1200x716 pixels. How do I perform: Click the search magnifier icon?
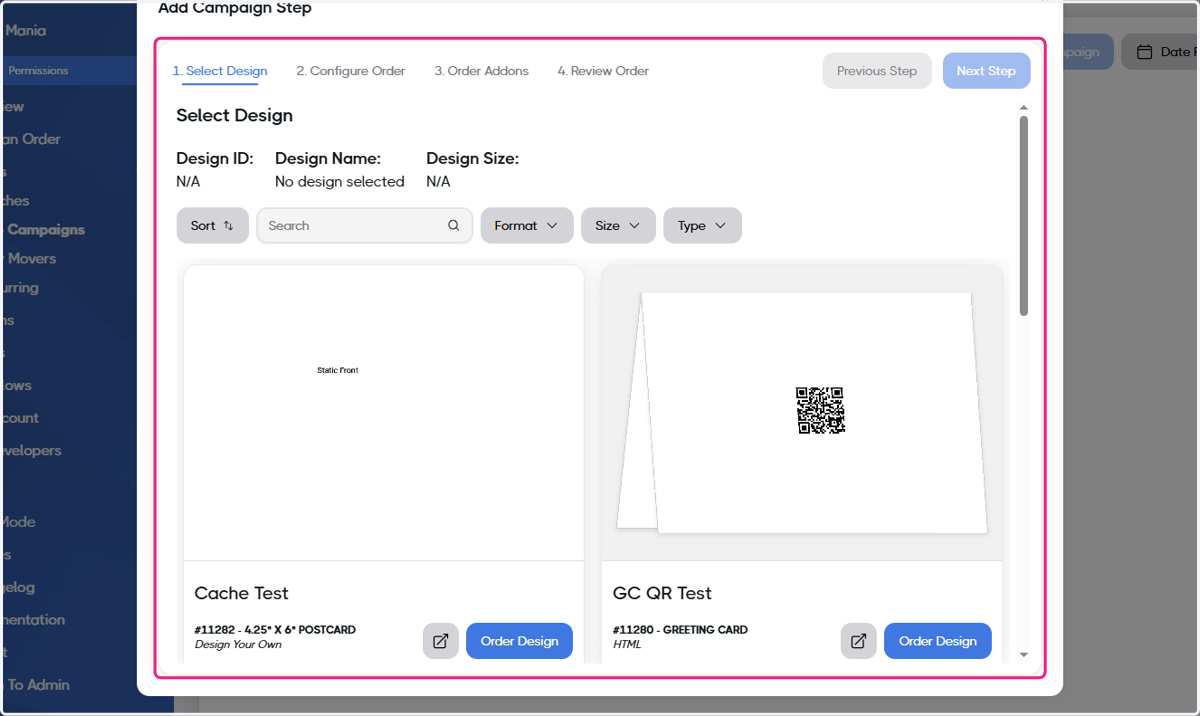(454, 226)
